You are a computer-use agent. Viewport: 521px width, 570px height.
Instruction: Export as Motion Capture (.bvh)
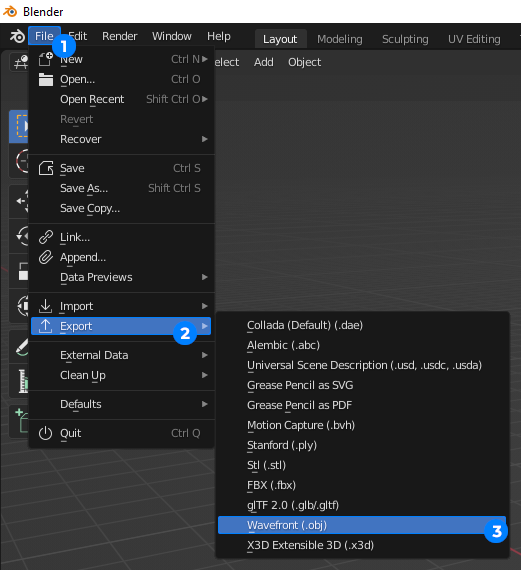click(x=362, y=425)
